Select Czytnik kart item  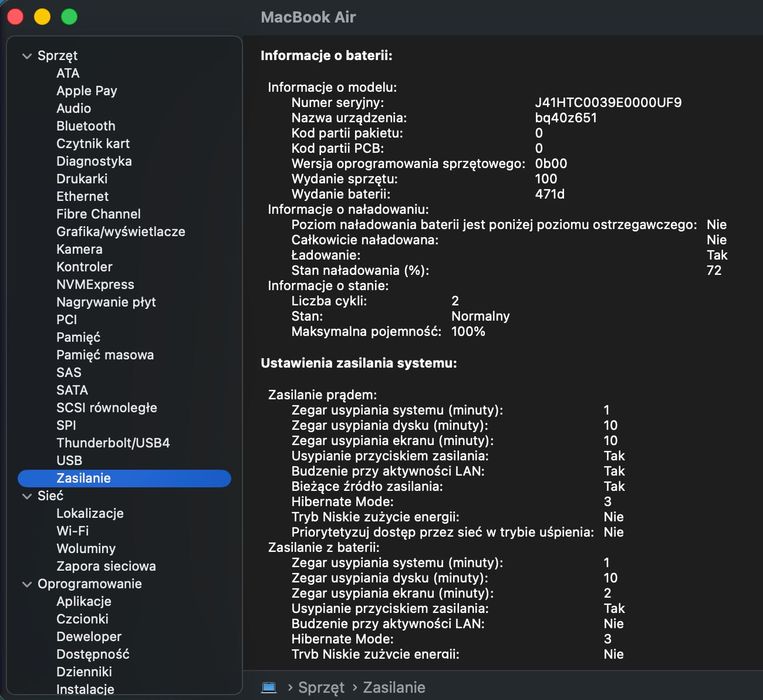tap(93, 144)
